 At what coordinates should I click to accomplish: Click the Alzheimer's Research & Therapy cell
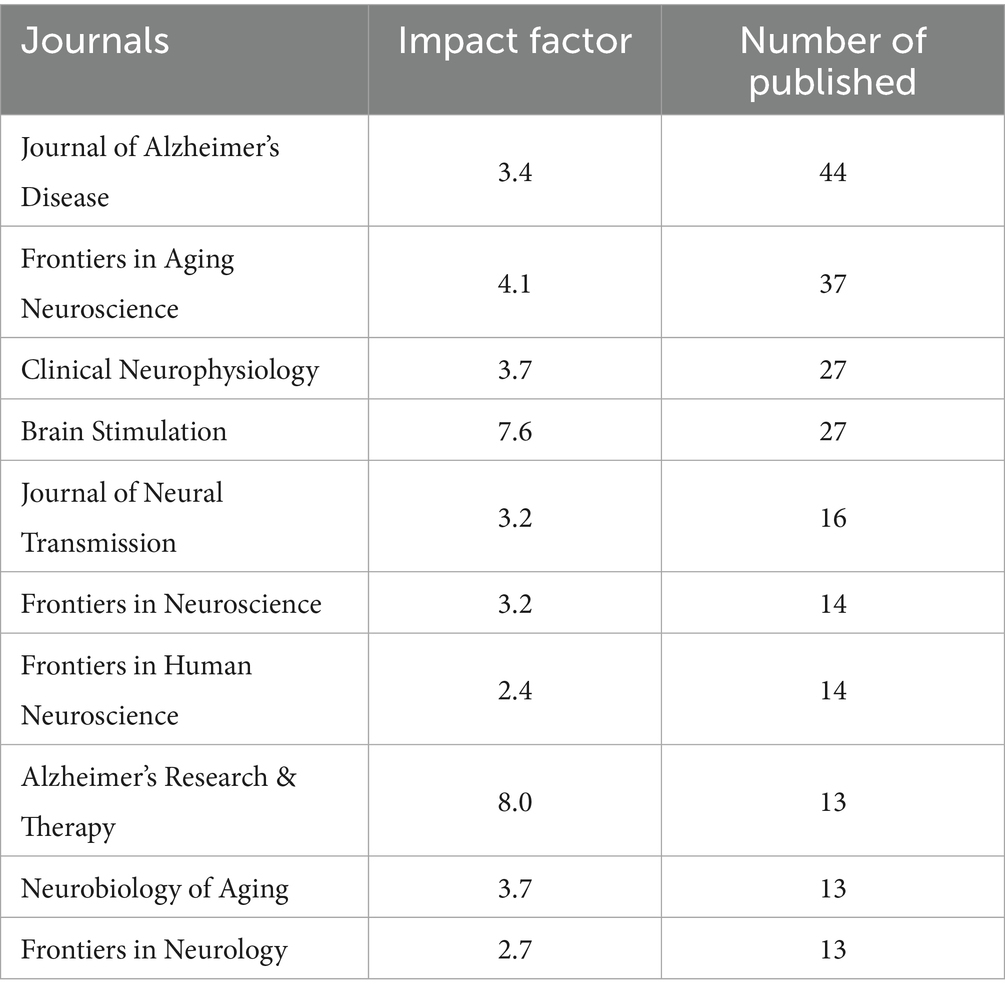point(159,802)
